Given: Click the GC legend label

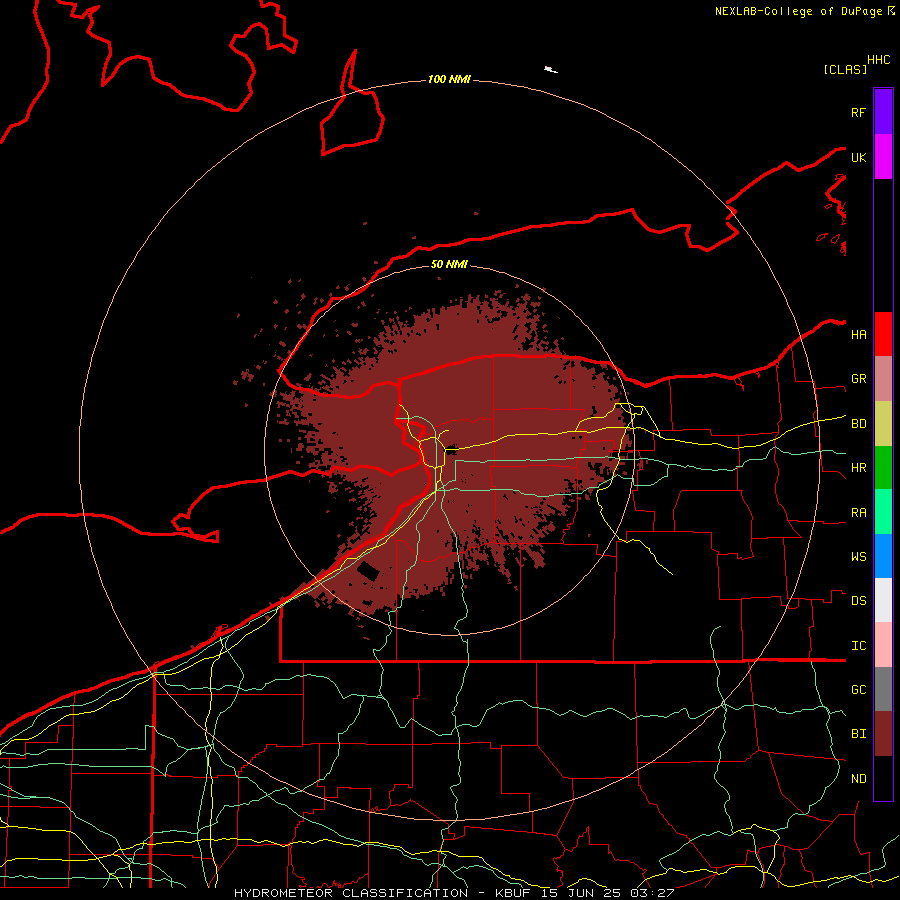Looking at the screenshot, I should [x=858, y=690].
